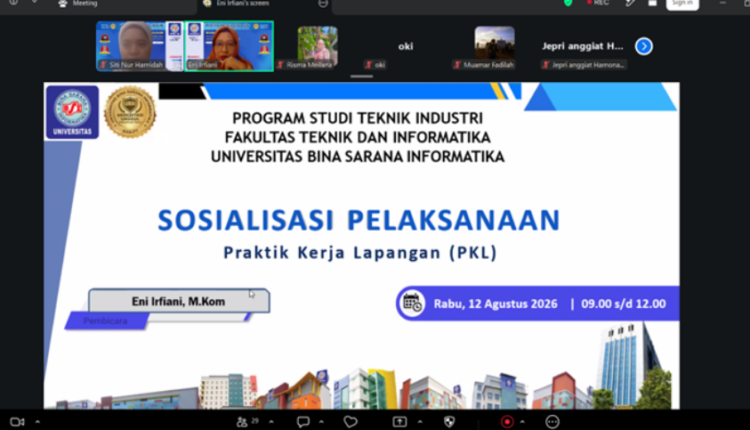This screenshot has height=430, width=750.
Task: Expand the chat options arrow
Action: [x=321, y=422]
